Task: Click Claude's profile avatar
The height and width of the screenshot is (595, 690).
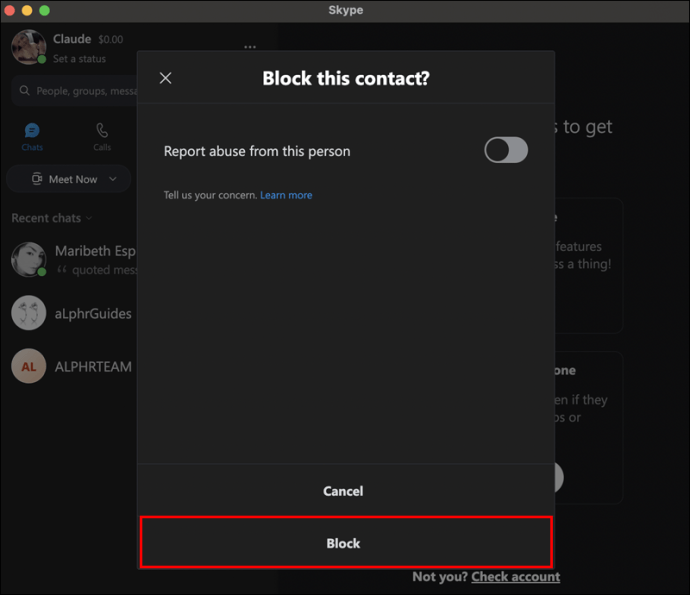Action: click(x=29, y=47)
